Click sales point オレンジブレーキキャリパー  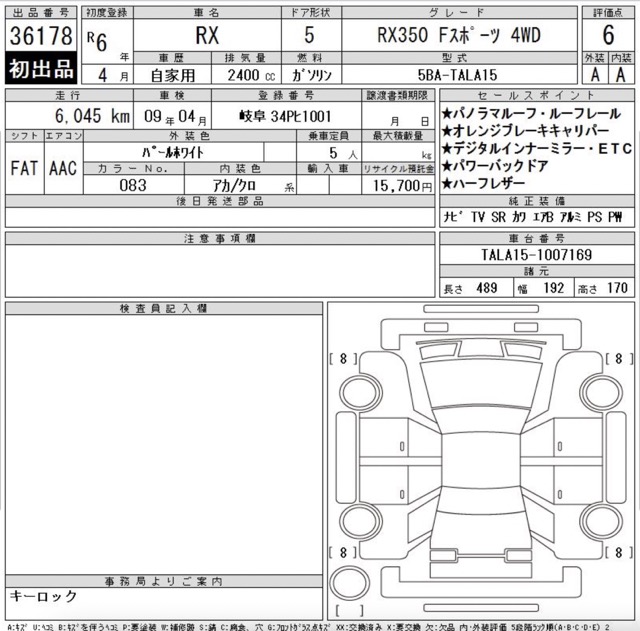pos(525,131)
